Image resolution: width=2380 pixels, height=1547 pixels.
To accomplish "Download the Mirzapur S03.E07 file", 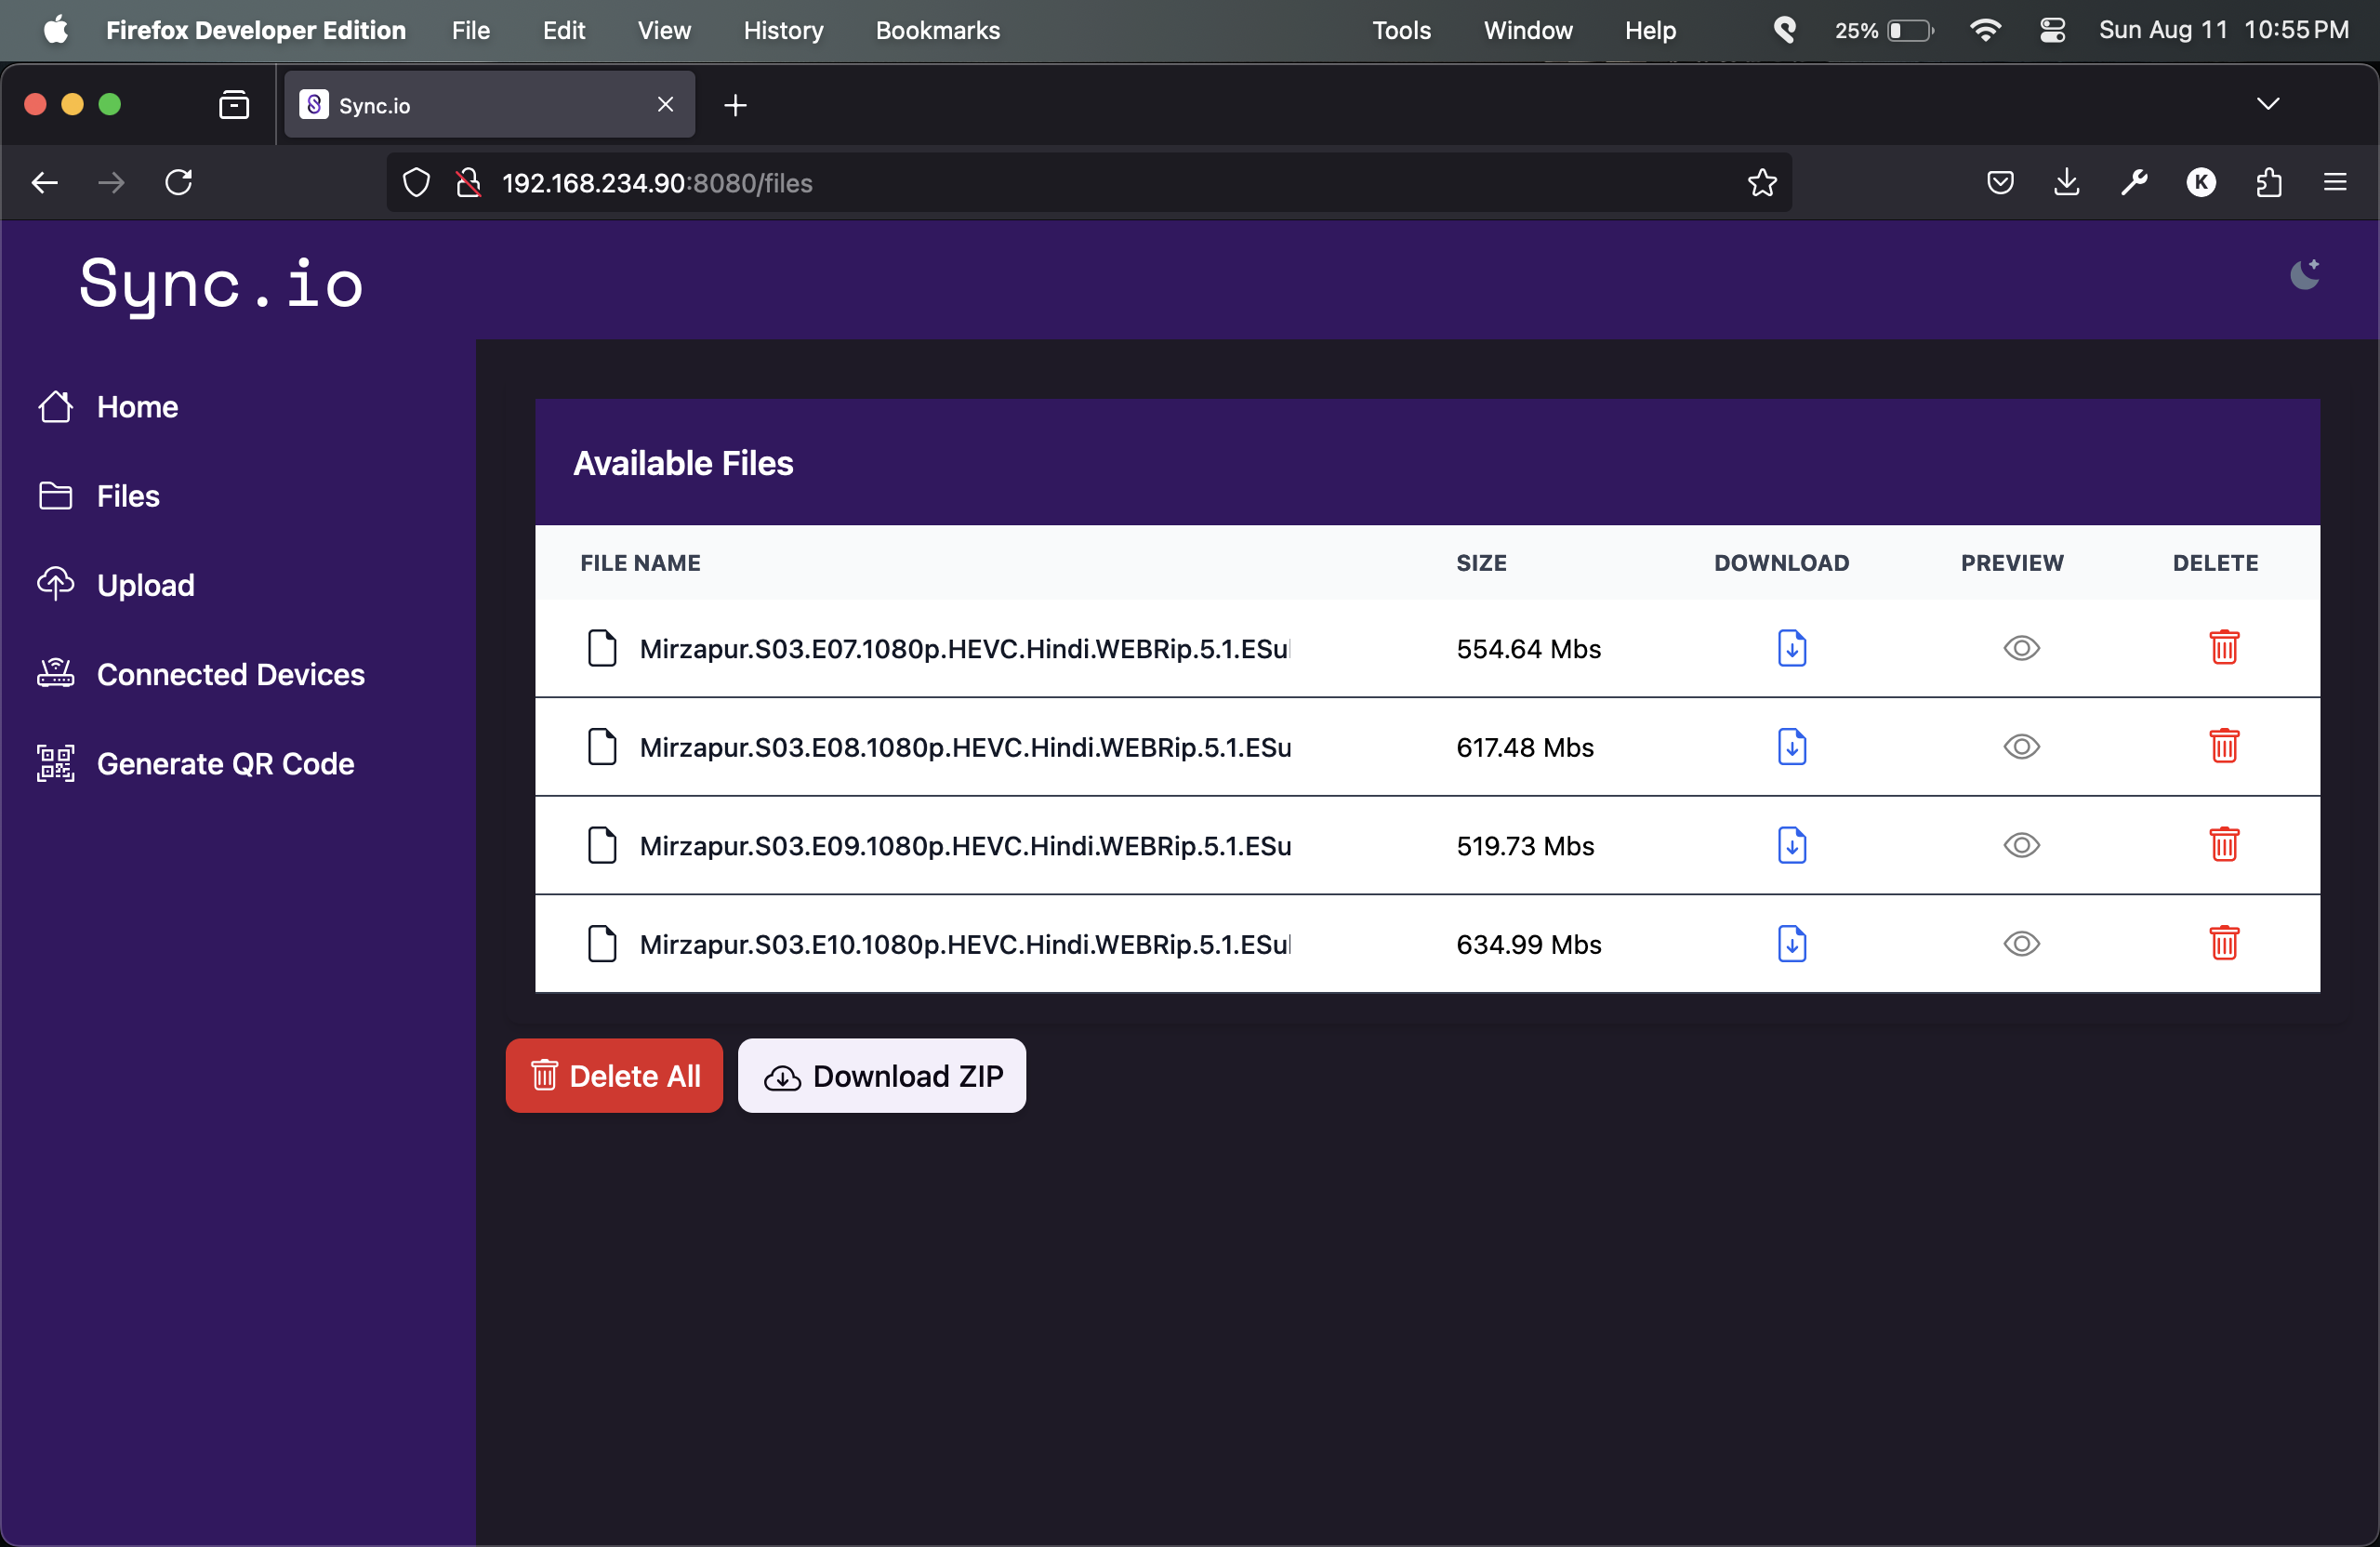I will [x=1791, y=648].
